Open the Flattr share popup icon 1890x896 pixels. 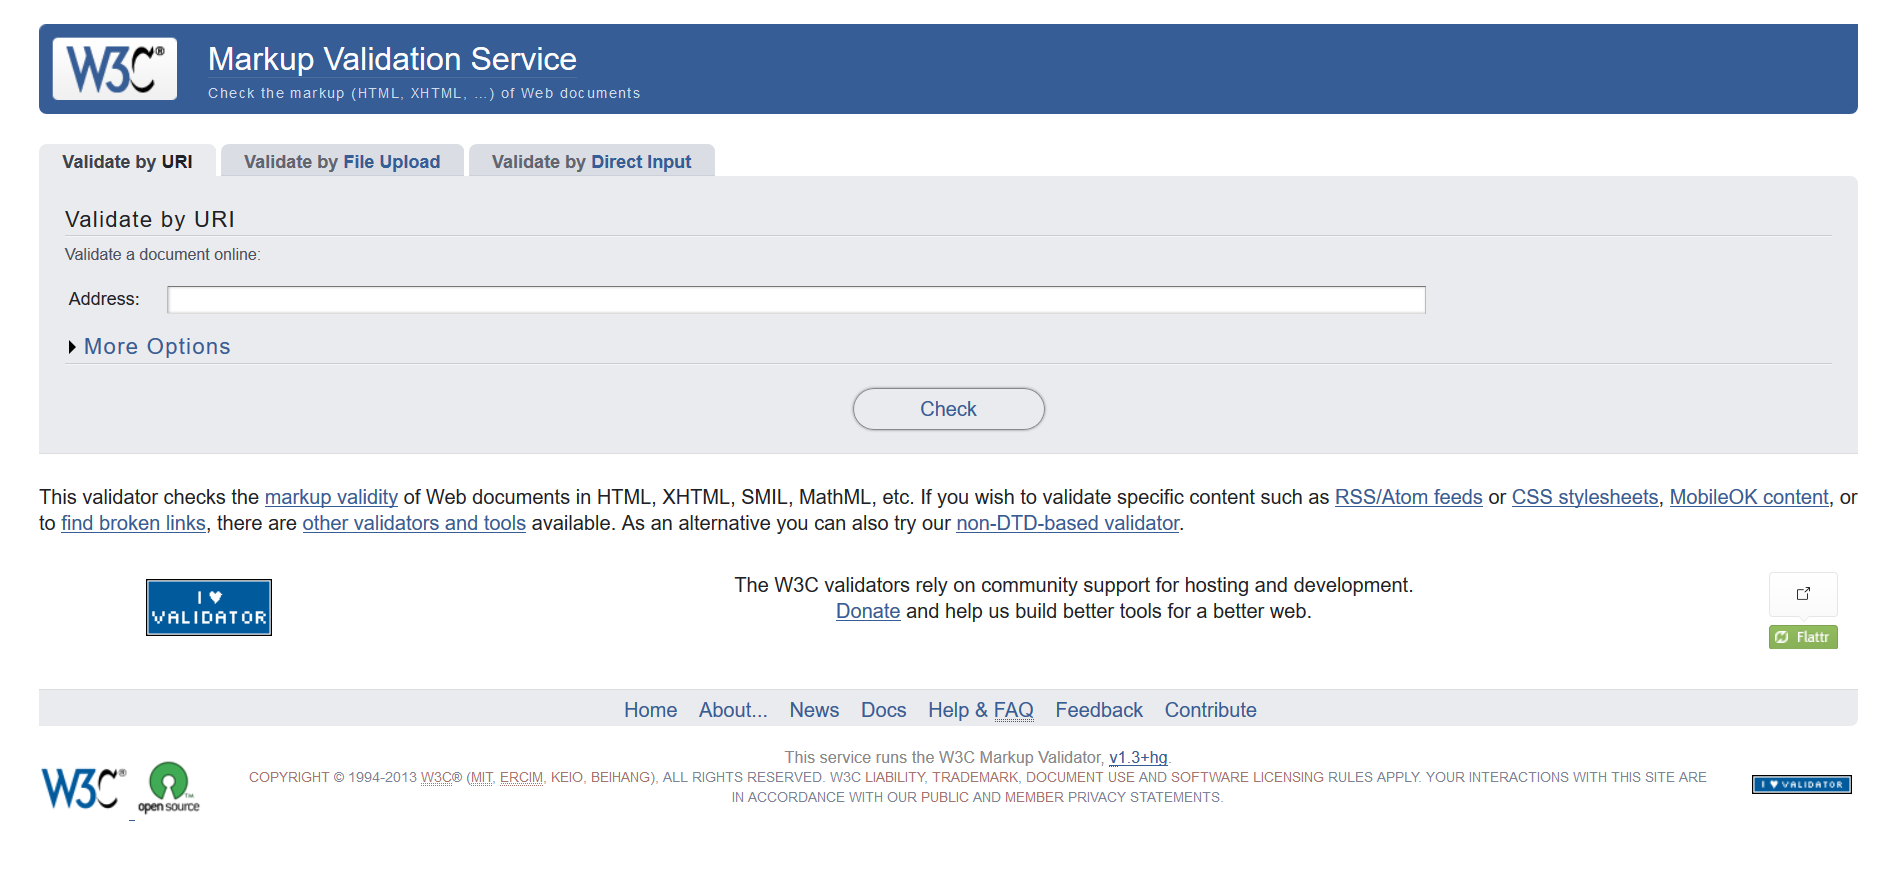coord(1803,594)
